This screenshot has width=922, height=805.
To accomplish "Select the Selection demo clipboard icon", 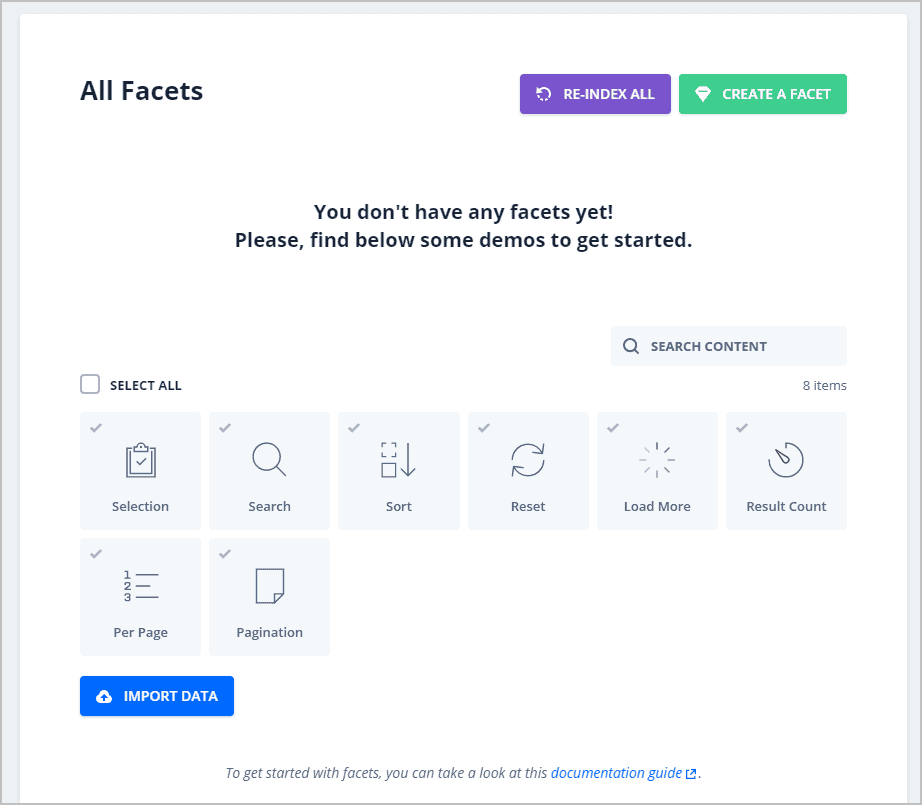I will [140, 460].
